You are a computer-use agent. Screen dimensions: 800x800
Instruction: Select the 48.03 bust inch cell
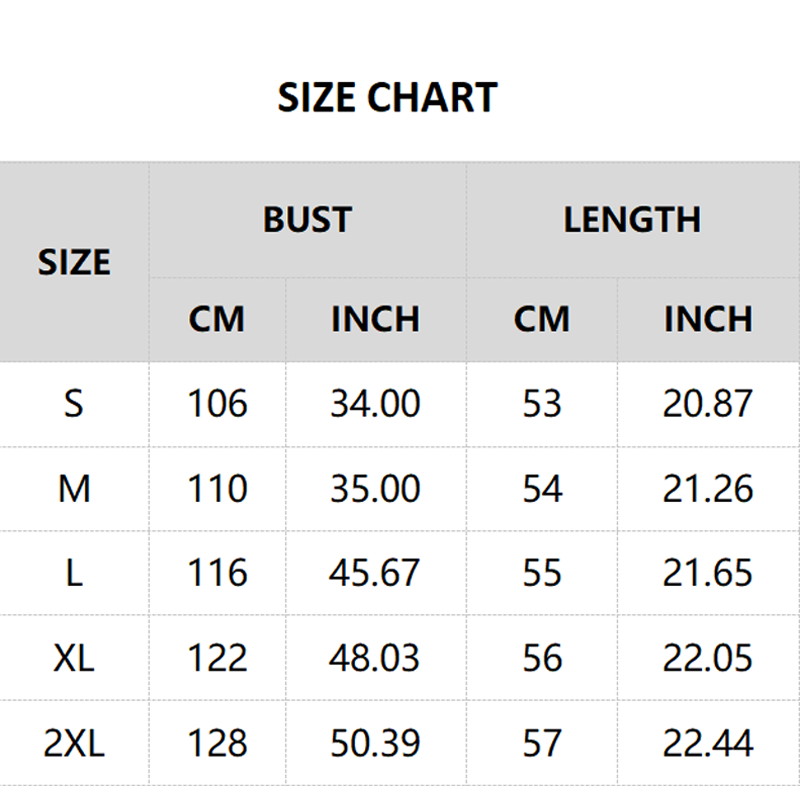pyautogui.click(x=375, y=658)
